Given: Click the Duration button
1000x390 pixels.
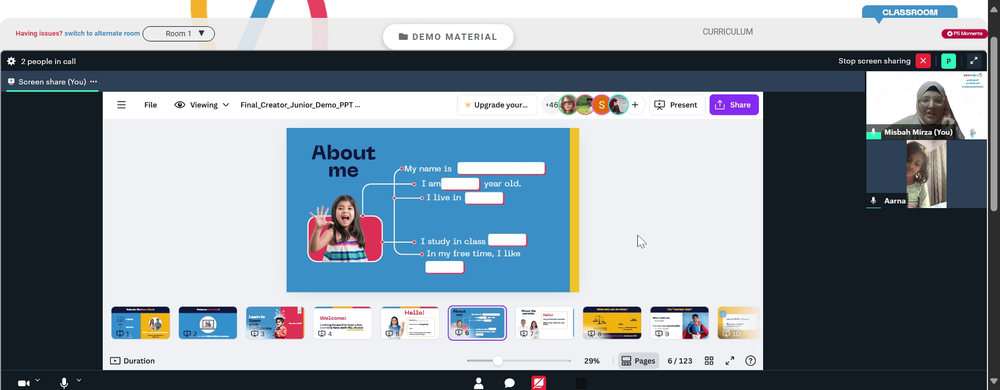Looking at the screenshot, I should 133,361.
